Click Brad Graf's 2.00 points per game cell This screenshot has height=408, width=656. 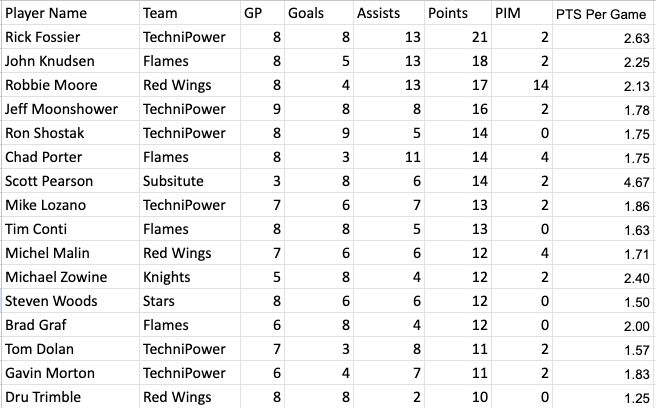tap(604, 325)
